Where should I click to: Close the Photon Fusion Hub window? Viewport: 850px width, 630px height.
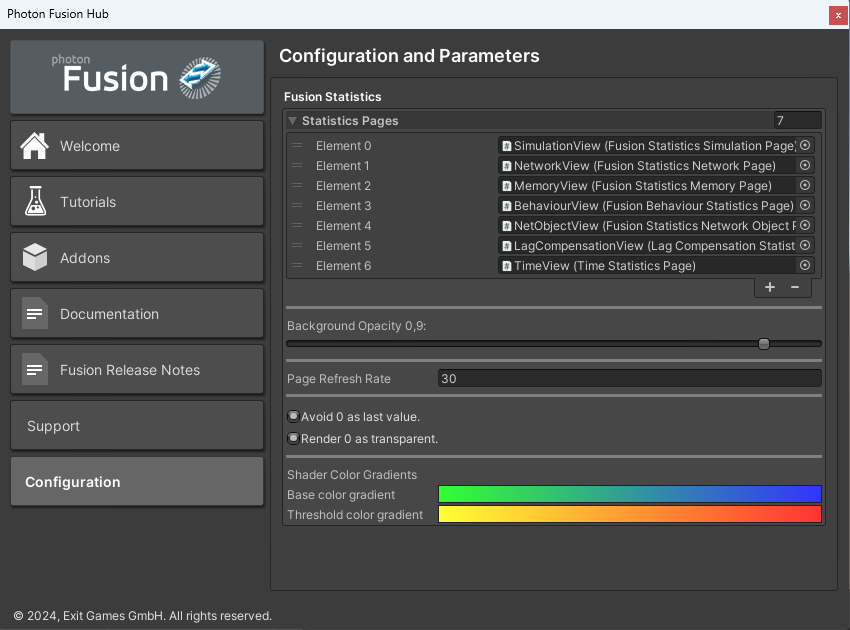[x=838, y=15]
